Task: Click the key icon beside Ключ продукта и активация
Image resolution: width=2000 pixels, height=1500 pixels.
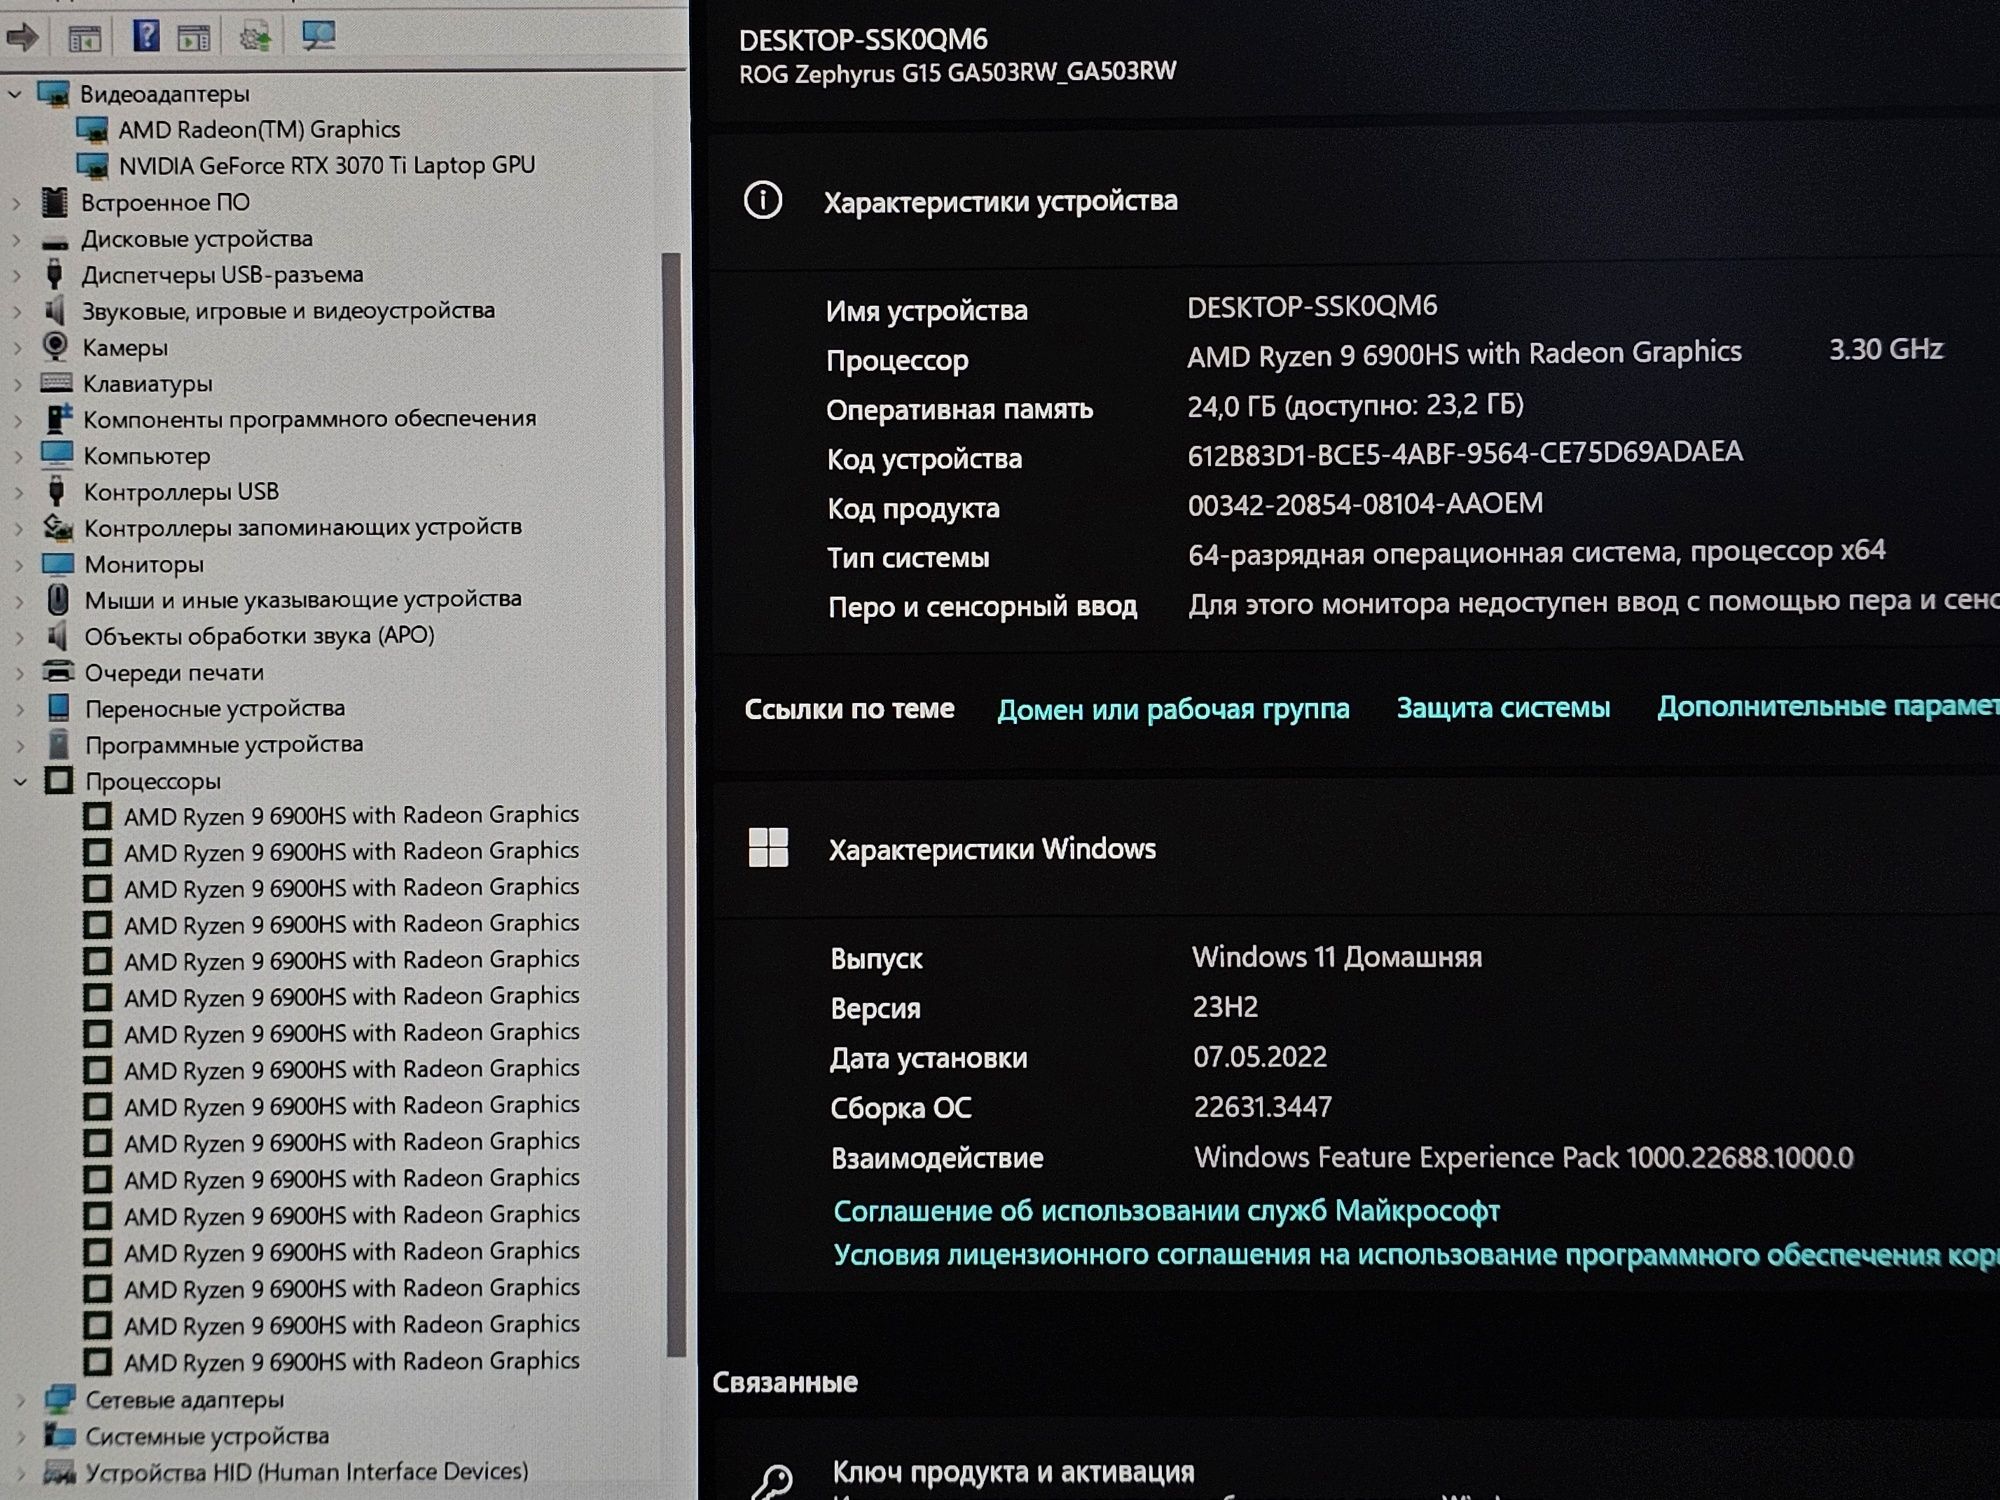Action: tap(773, 1481)
